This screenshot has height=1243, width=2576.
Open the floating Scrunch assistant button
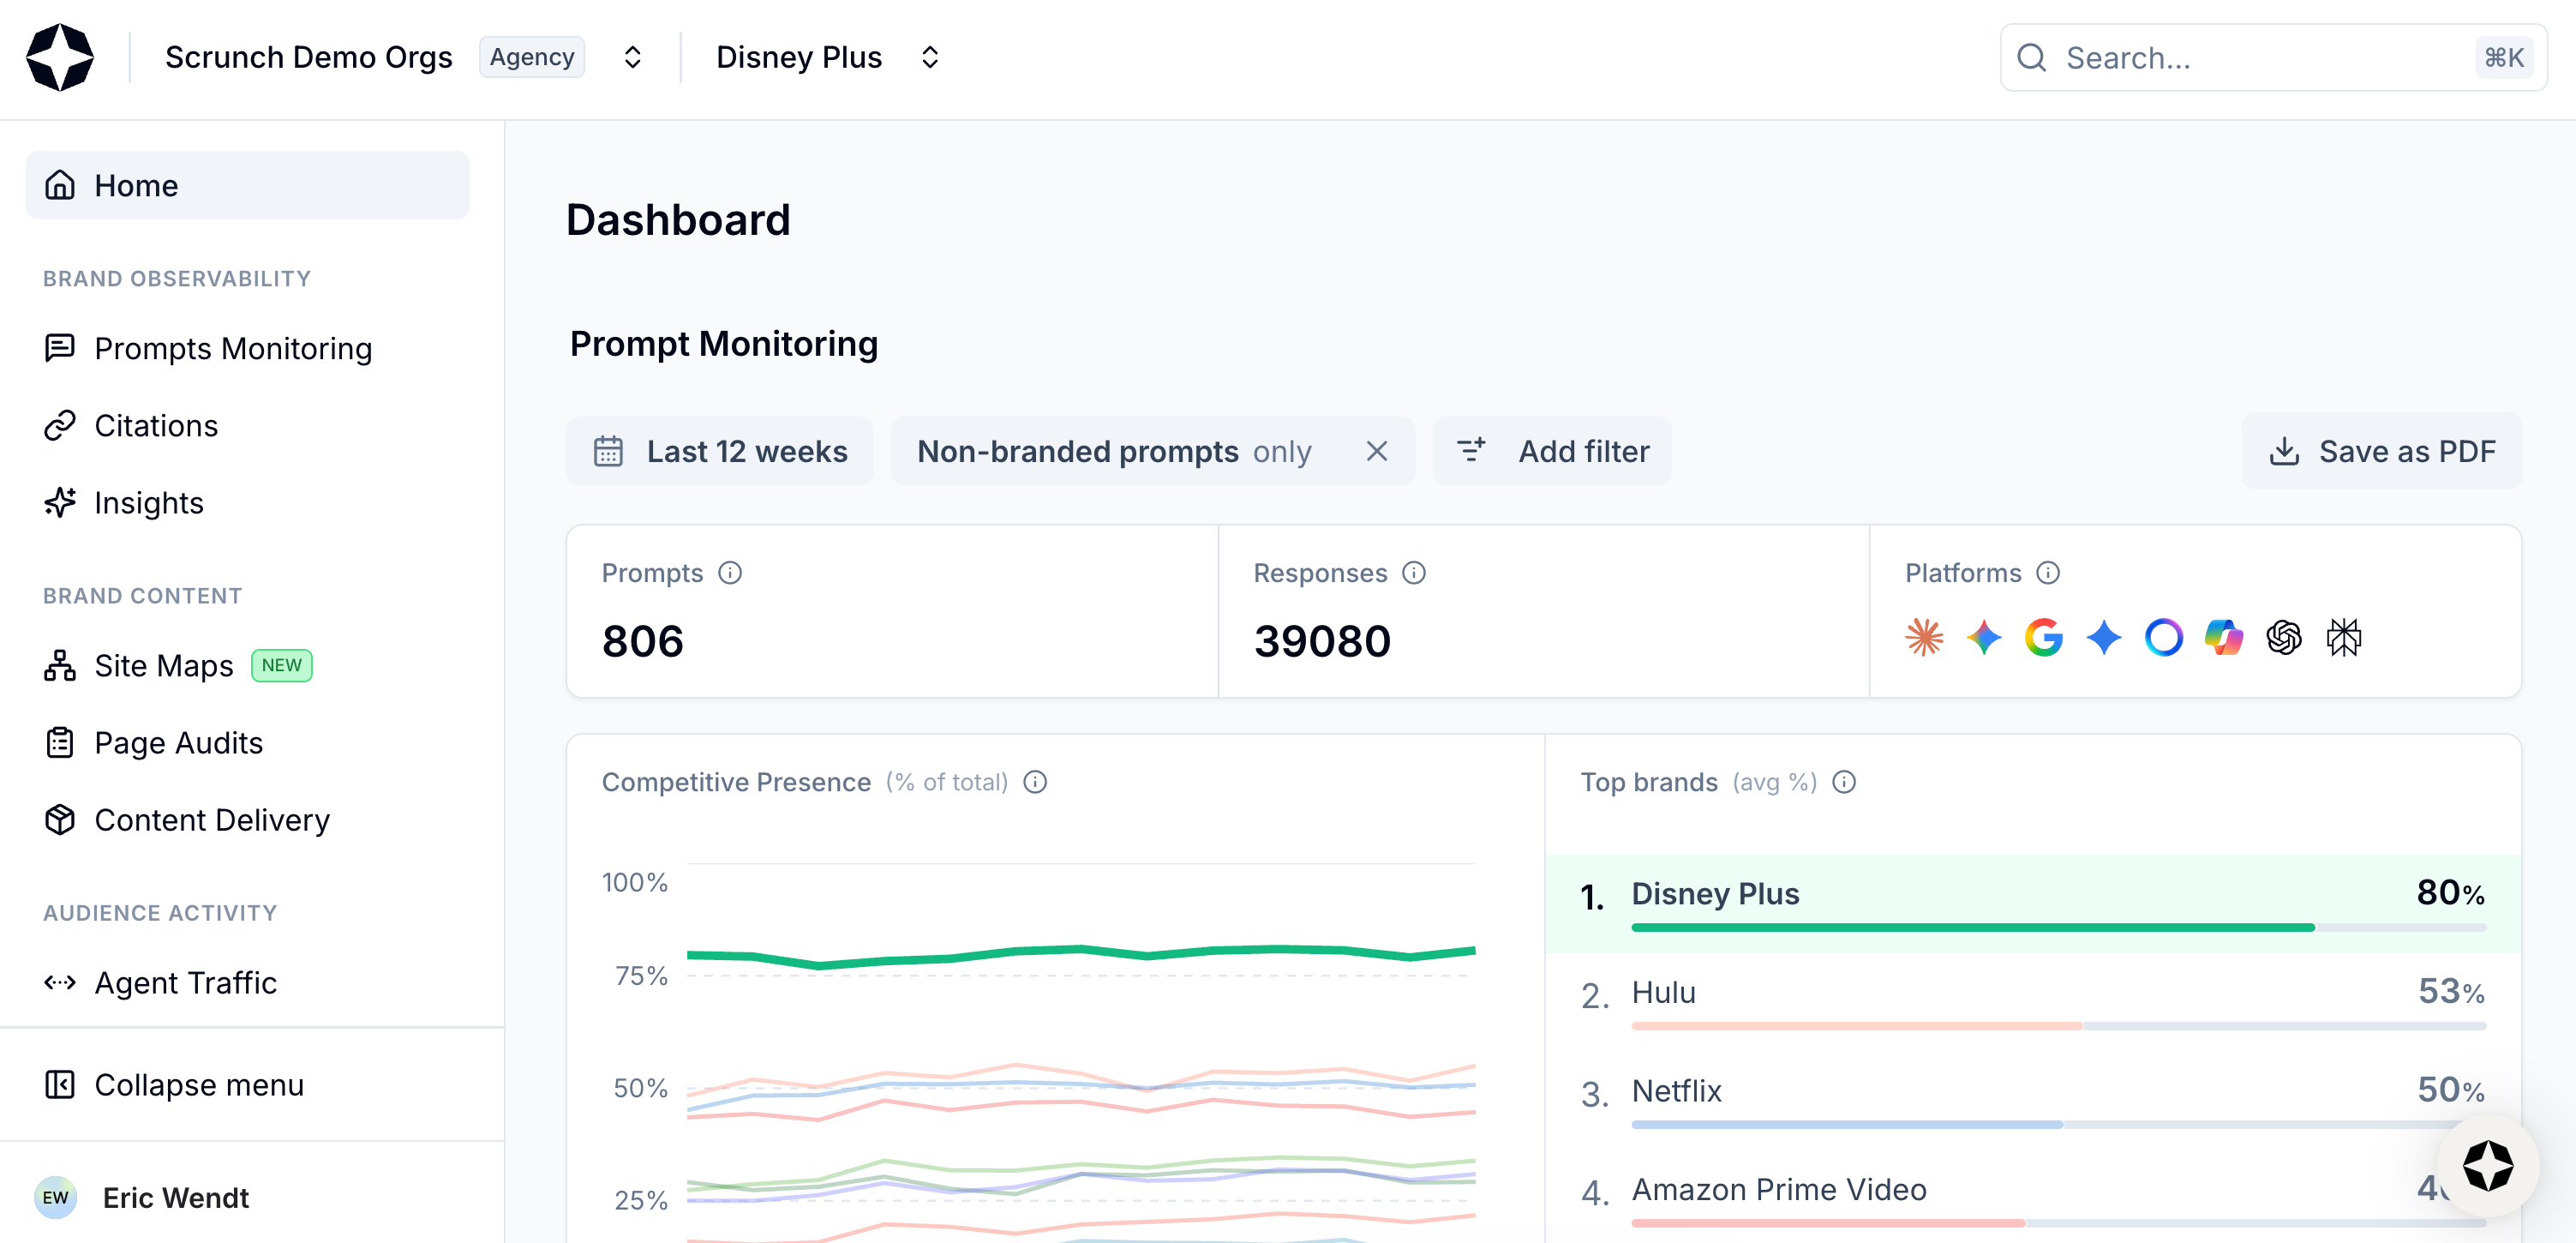pyautogui.click(x=2488, y=1166)
